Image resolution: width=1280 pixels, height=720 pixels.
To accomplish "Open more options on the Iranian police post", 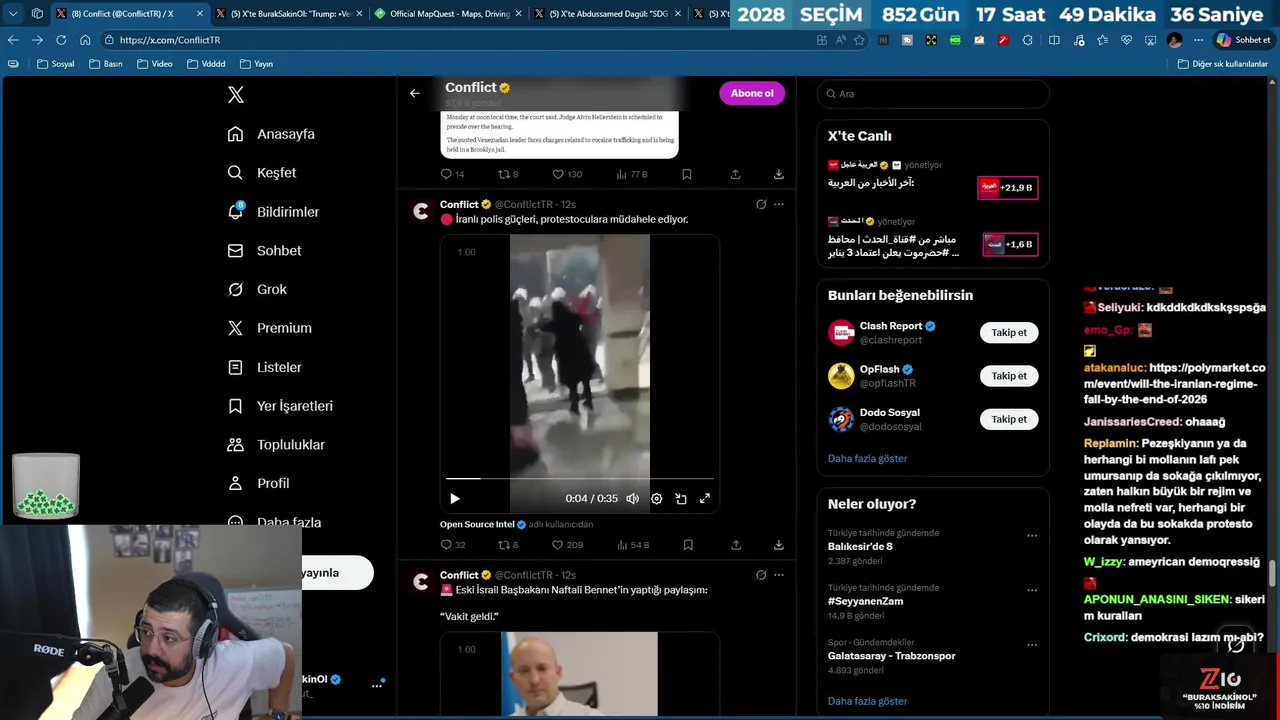I will point(779,204).
